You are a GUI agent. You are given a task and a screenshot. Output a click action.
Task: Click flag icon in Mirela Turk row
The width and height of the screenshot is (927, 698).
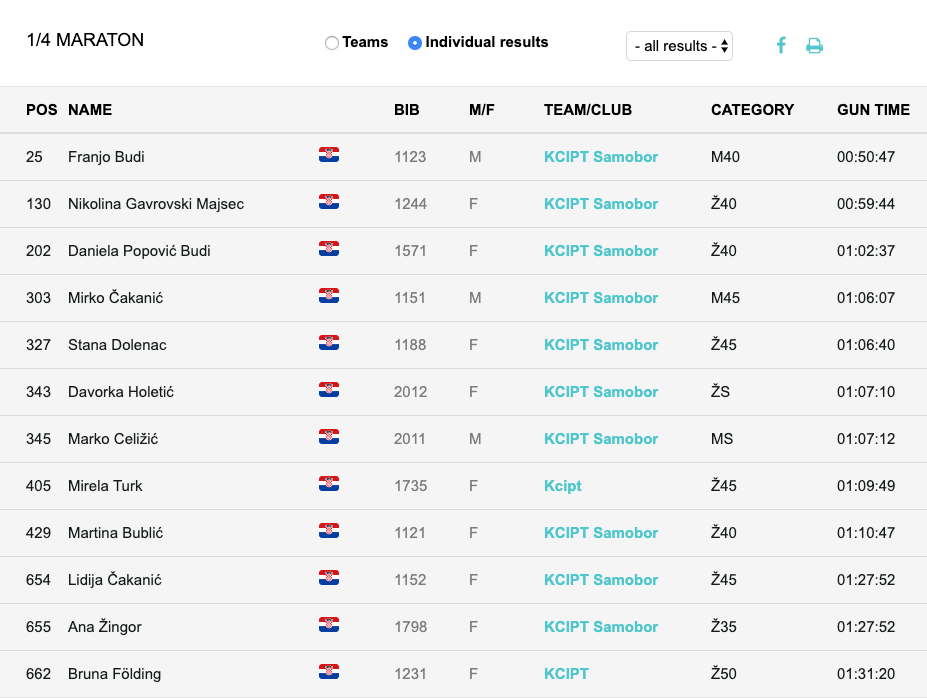[x=329, y=484]
